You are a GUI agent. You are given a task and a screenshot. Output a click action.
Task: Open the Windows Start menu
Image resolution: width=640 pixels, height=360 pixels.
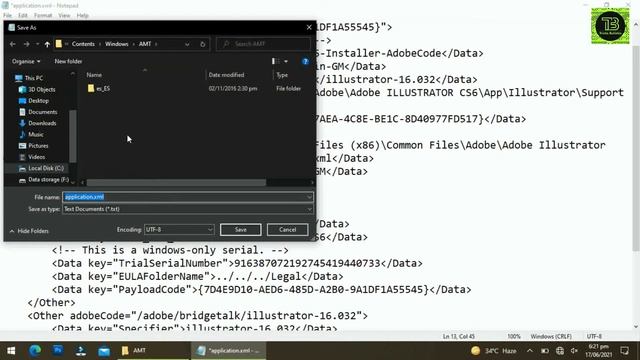[x=11, y=351]
